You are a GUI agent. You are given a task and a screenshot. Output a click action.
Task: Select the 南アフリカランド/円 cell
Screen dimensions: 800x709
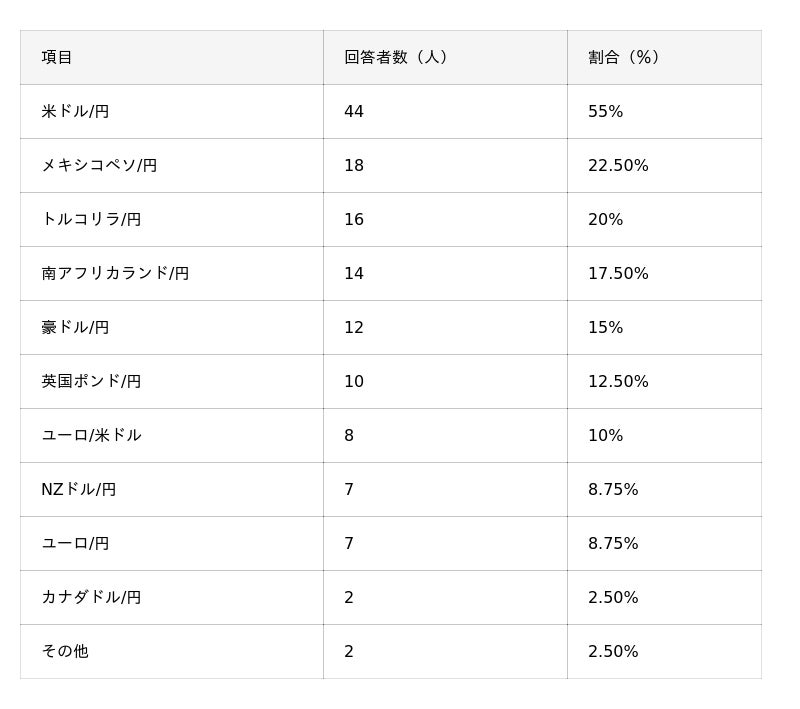[115, 273]
